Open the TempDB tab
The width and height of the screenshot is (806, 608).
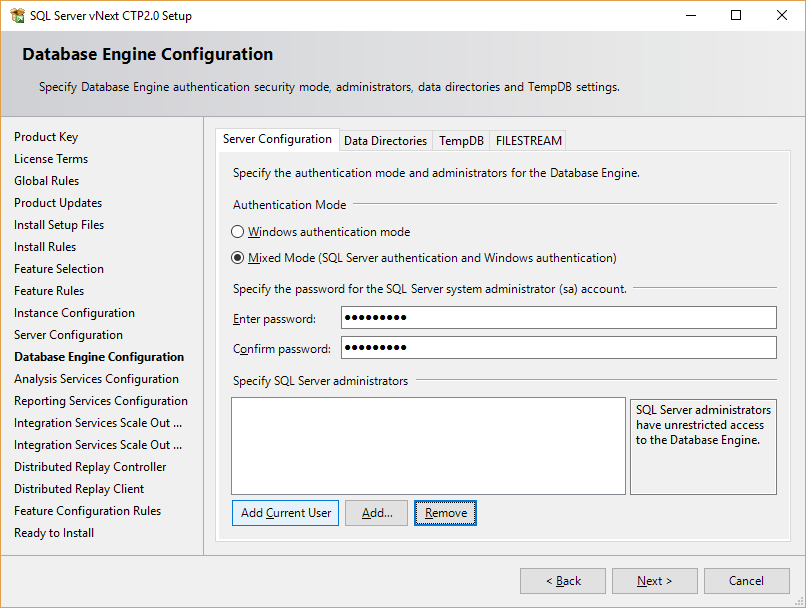pyautogui.click(x=461, y=141)
